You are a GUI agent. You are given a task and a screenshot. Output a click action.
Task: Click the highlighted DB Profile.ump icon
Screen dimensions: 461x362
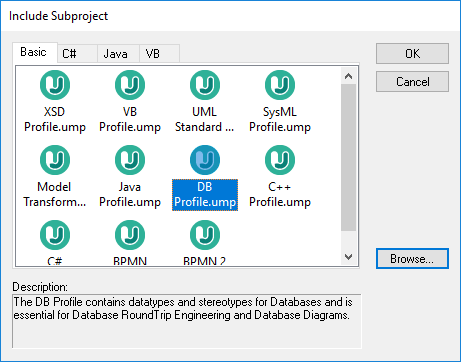click(205, 160)
